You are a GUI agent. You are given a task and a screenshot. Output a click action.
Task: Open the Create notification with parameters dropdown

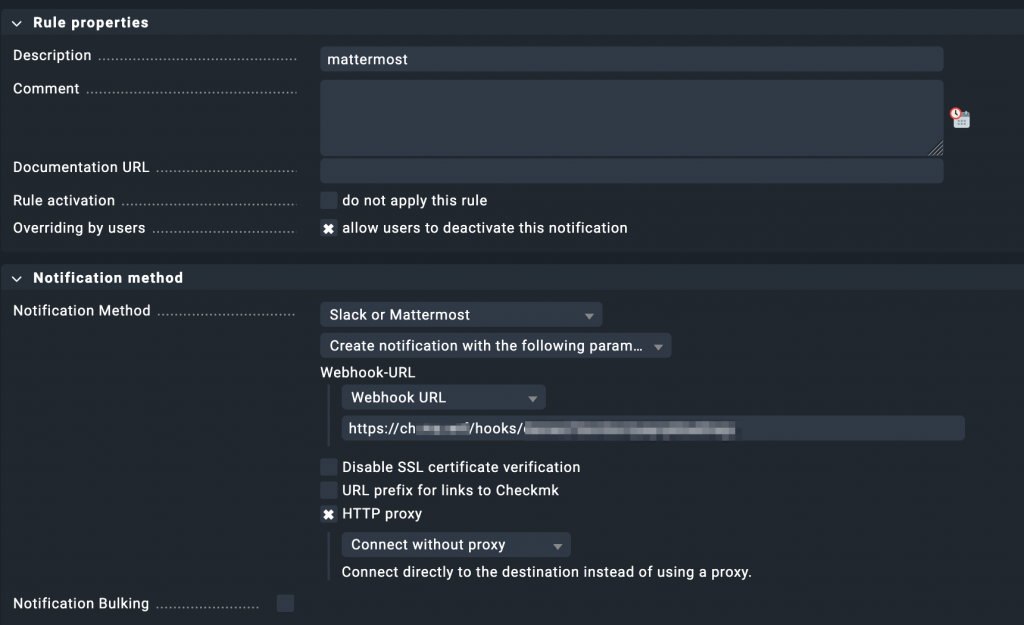(x=496, y=346)
